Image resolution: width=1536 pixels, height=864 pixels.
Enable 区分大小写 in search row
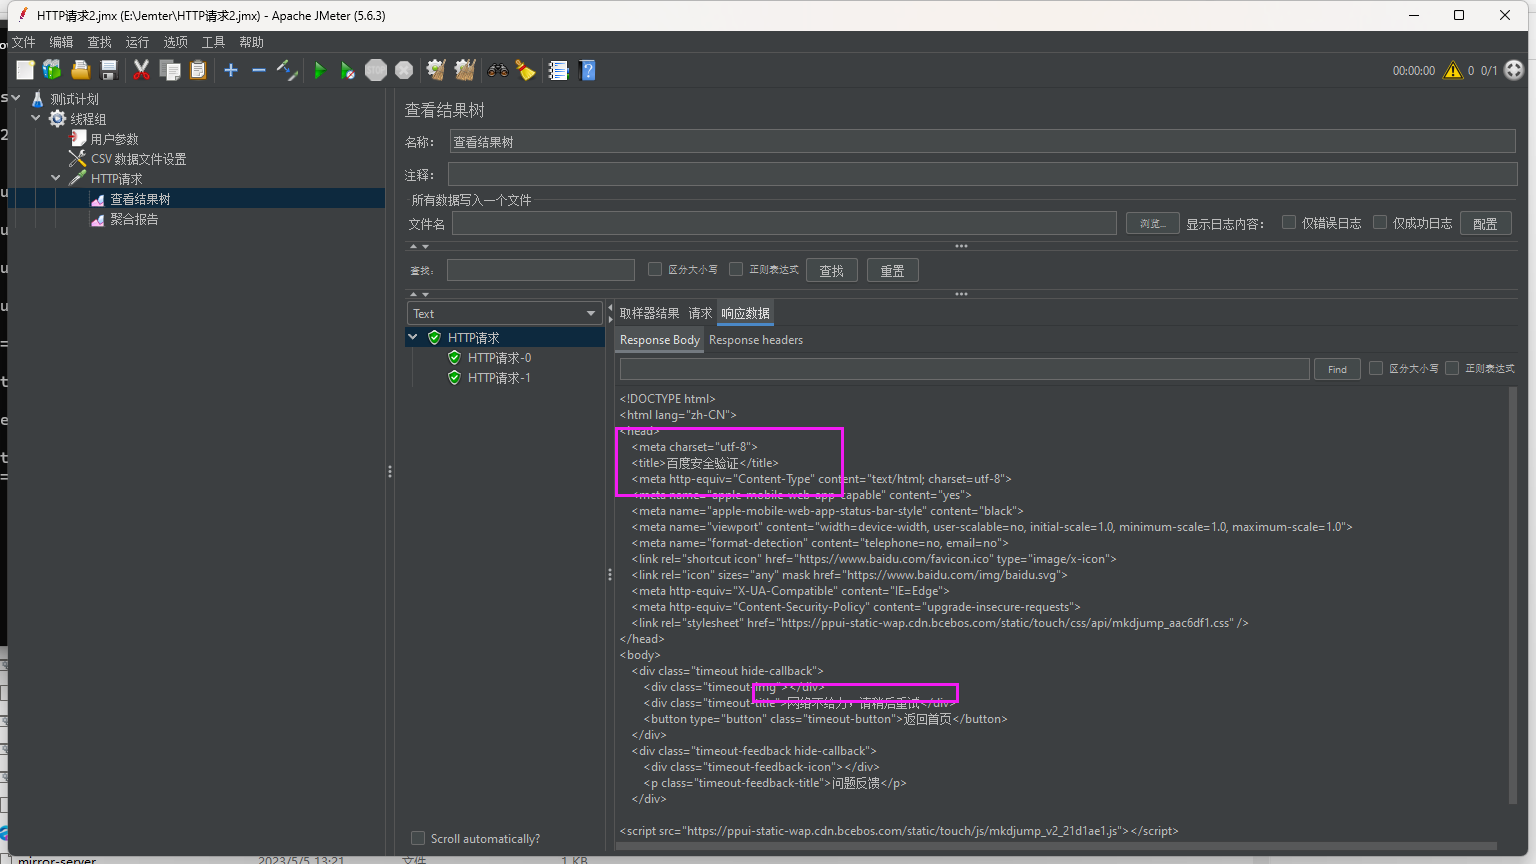(x=655, y=269)
